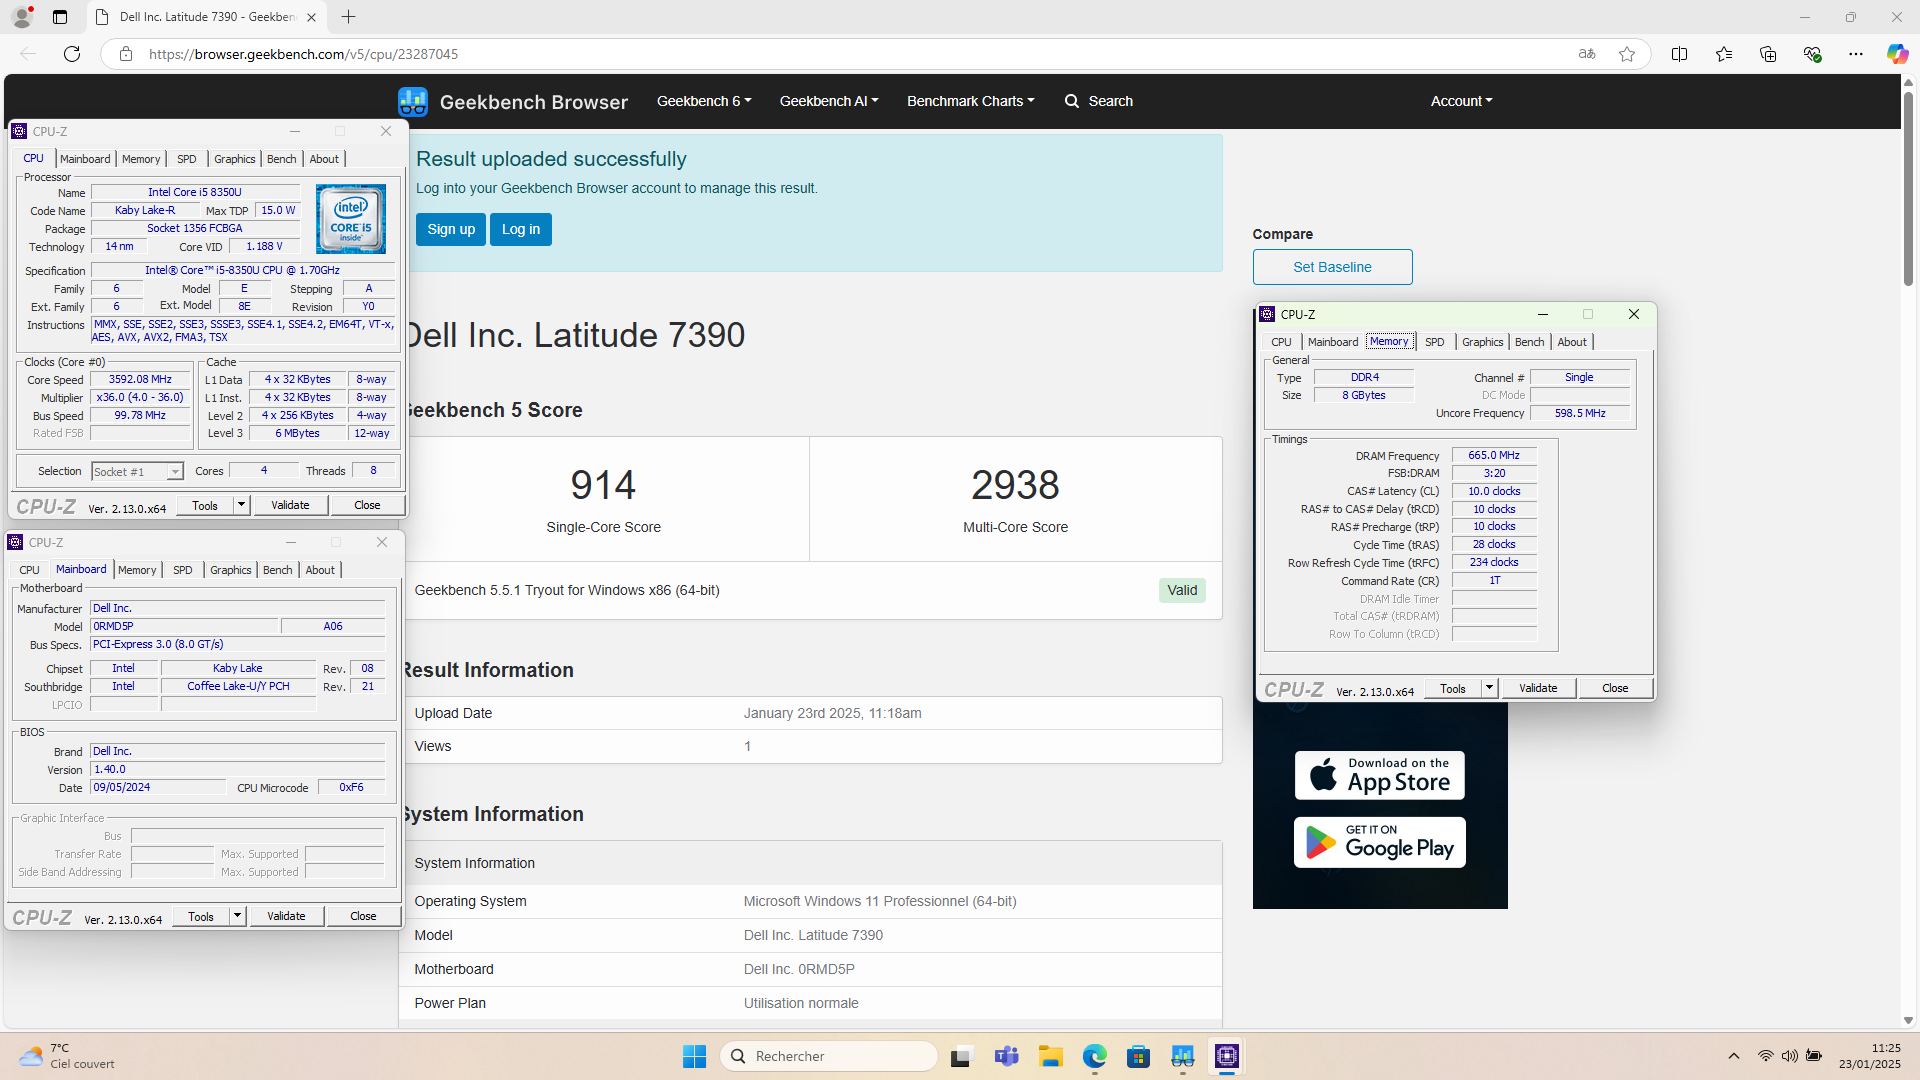The image size is (1920, 1080).
Task: Click the taskbar Rechercher search box
Action: (x=829, y=1056)
